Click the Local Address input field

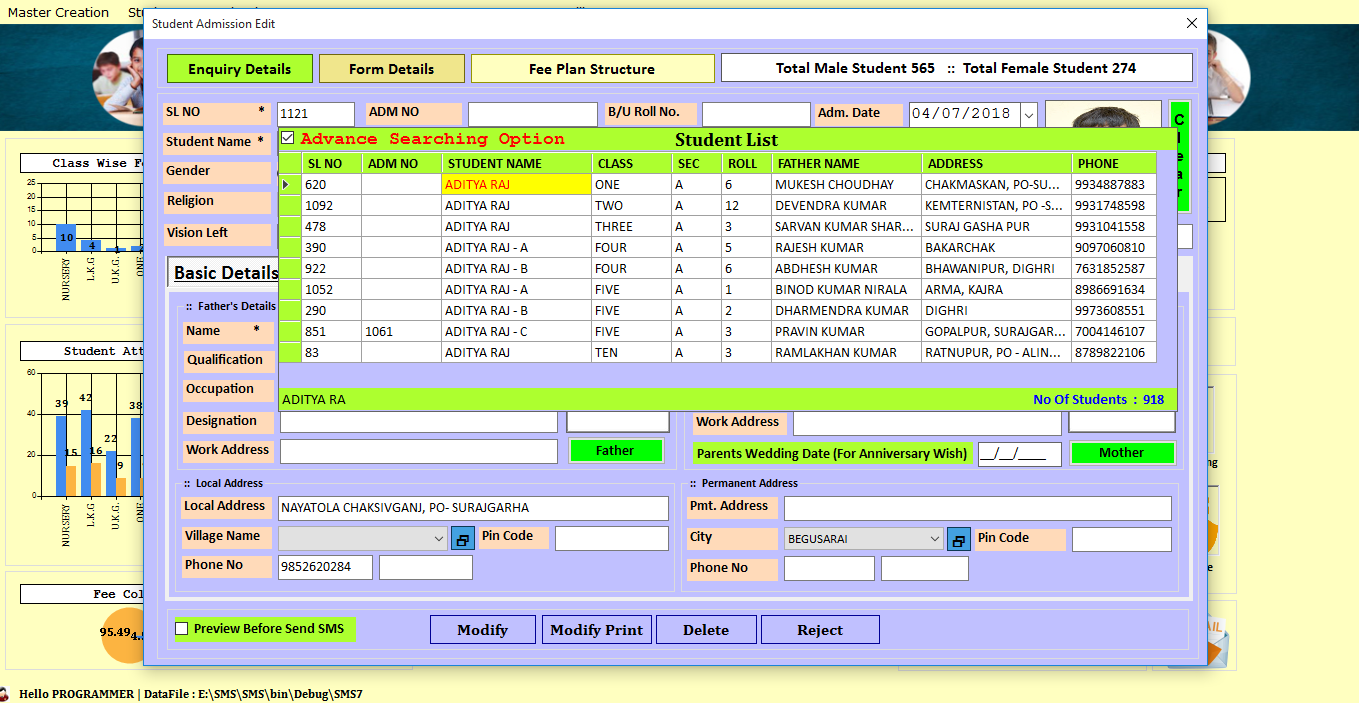point(473,508)
